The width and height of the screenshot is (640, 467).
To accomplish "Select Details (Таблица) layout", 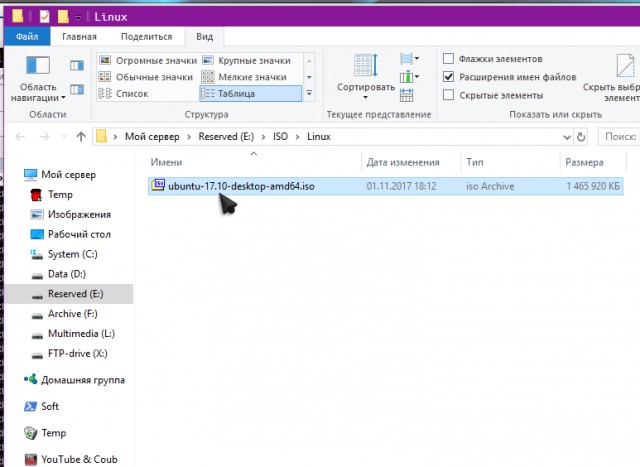I will coord(251,93).
